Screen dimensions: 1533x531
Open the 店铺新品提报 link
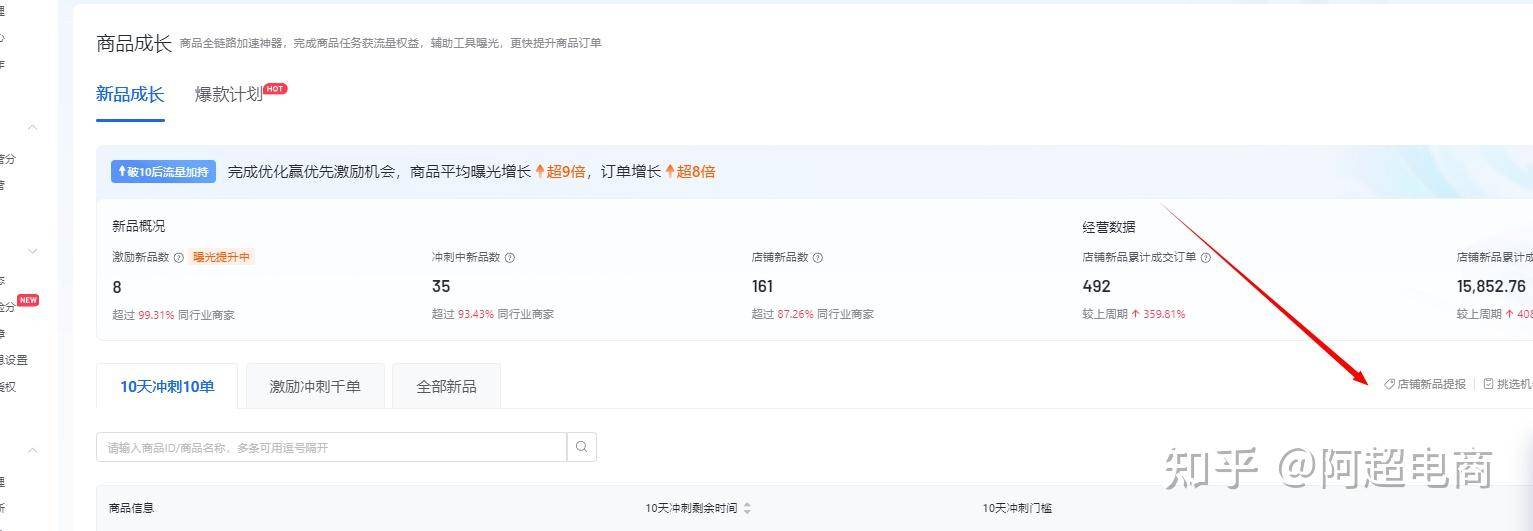pyautogui.click(x=1431, y=384)
